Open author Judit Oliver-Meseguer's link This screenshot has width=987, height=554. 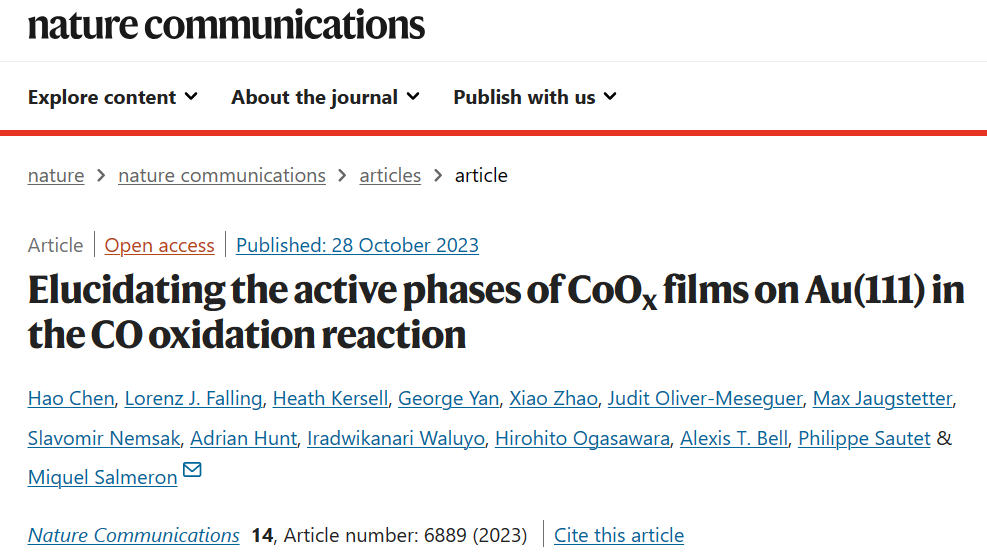[x=705, y=399]
